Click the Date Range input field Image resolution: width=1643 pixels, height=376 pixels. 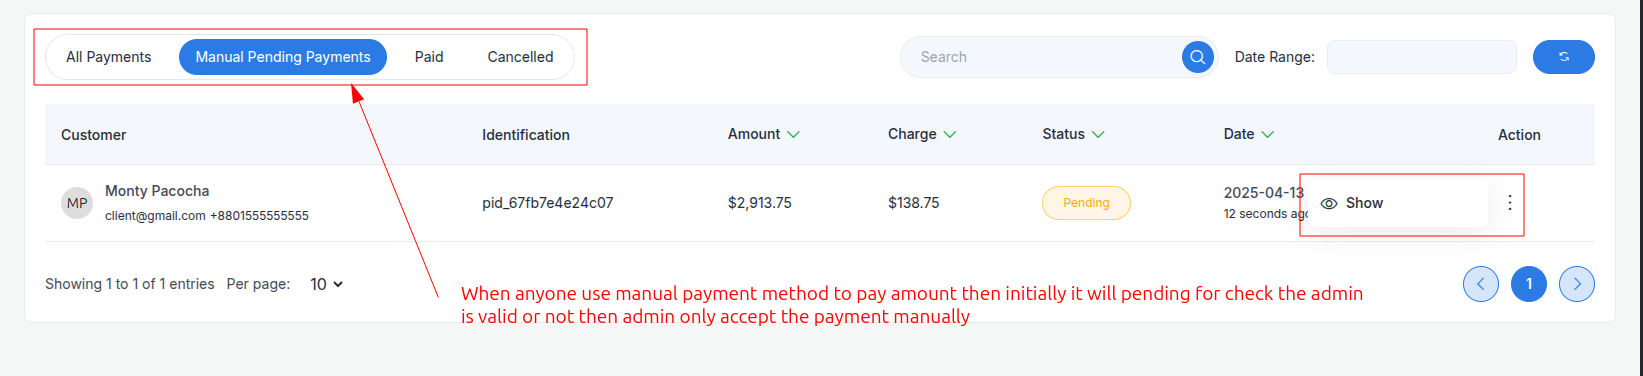pos(1422,57)
